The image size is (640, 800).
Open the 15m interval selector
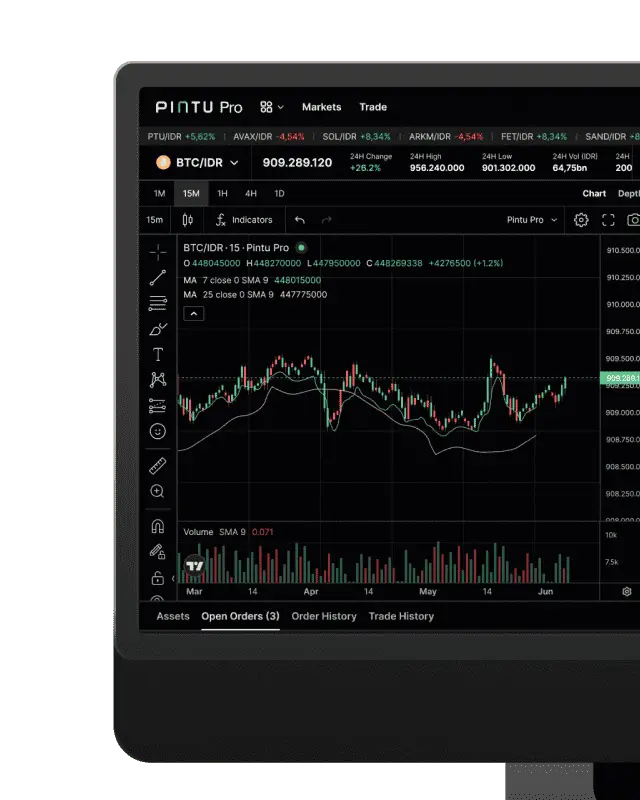(x=155, y=220)
